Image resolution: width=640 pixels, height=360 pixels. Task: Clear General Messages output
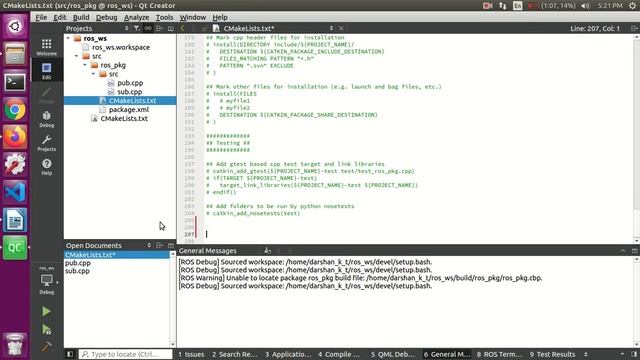pos(267,251)
